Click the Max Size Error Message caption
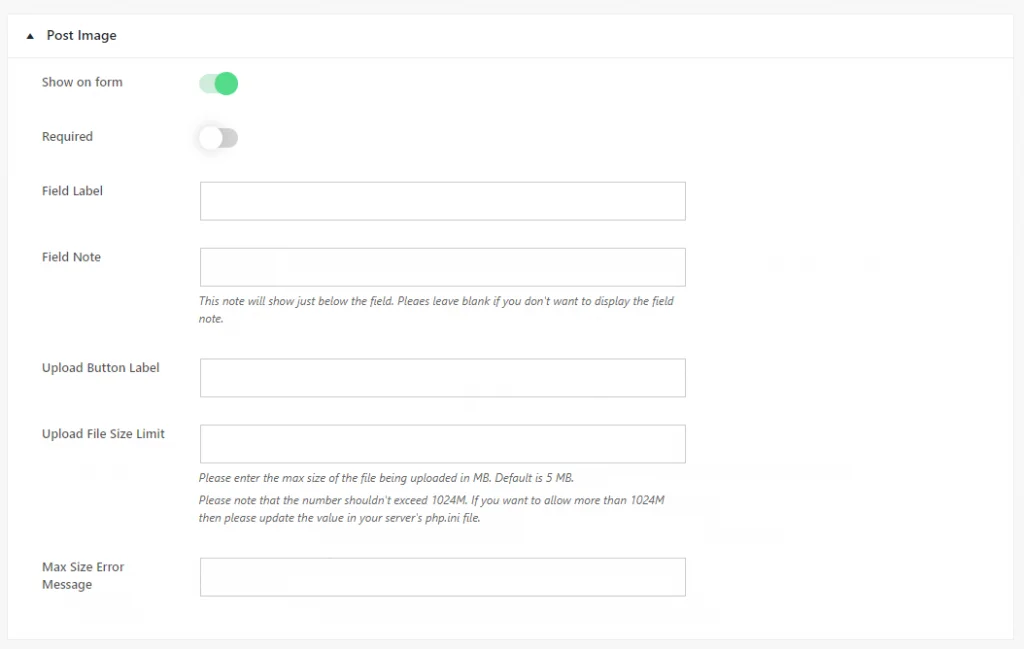This screenshot has width=1024, height=649. pos(83,576)
